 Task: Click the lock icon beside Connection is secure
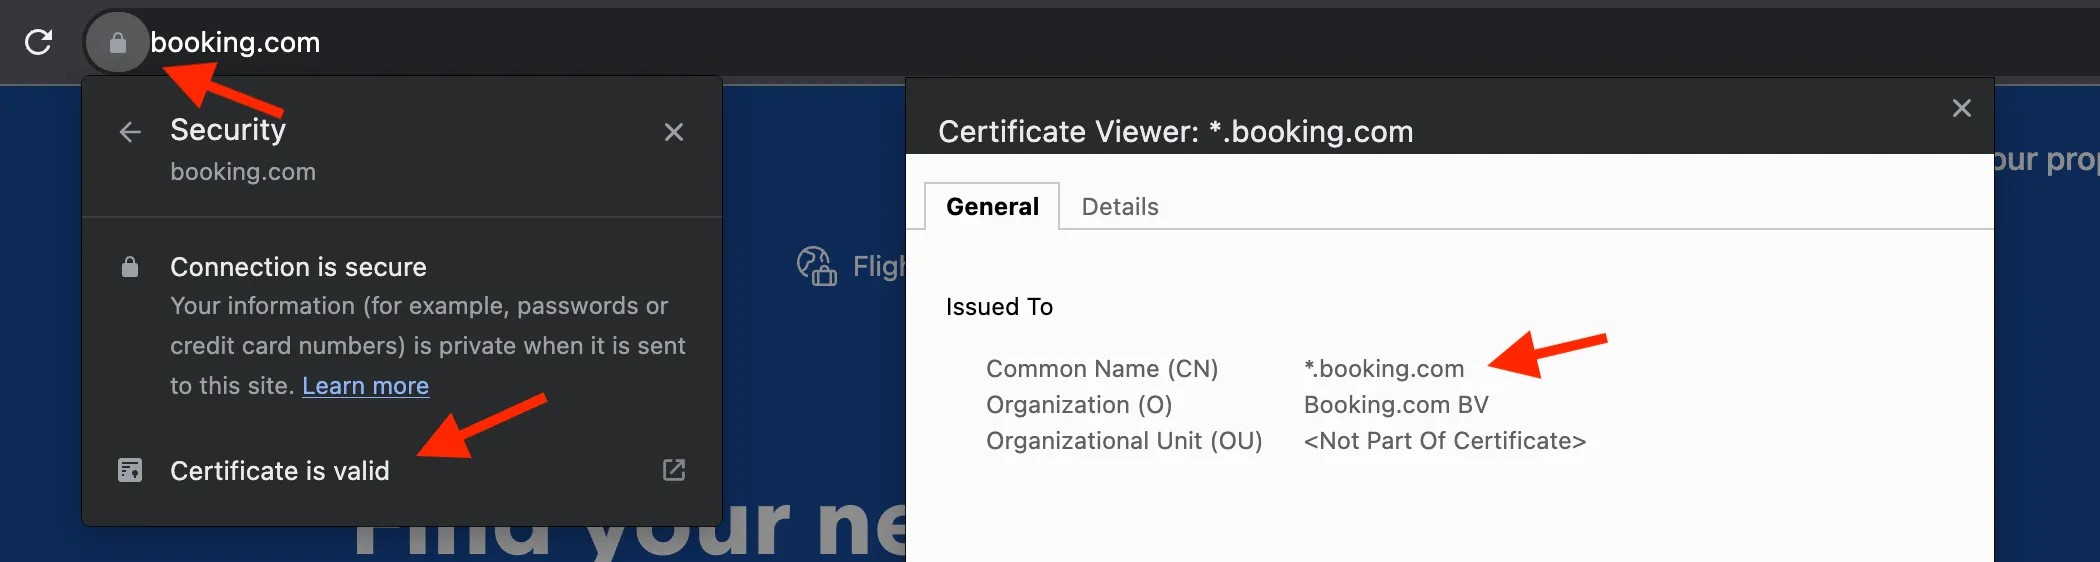coord(130,267)
